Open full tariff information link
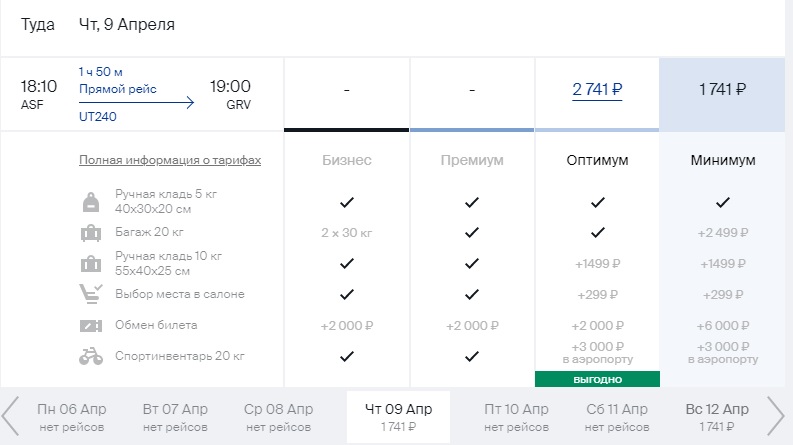 [169, 160]
